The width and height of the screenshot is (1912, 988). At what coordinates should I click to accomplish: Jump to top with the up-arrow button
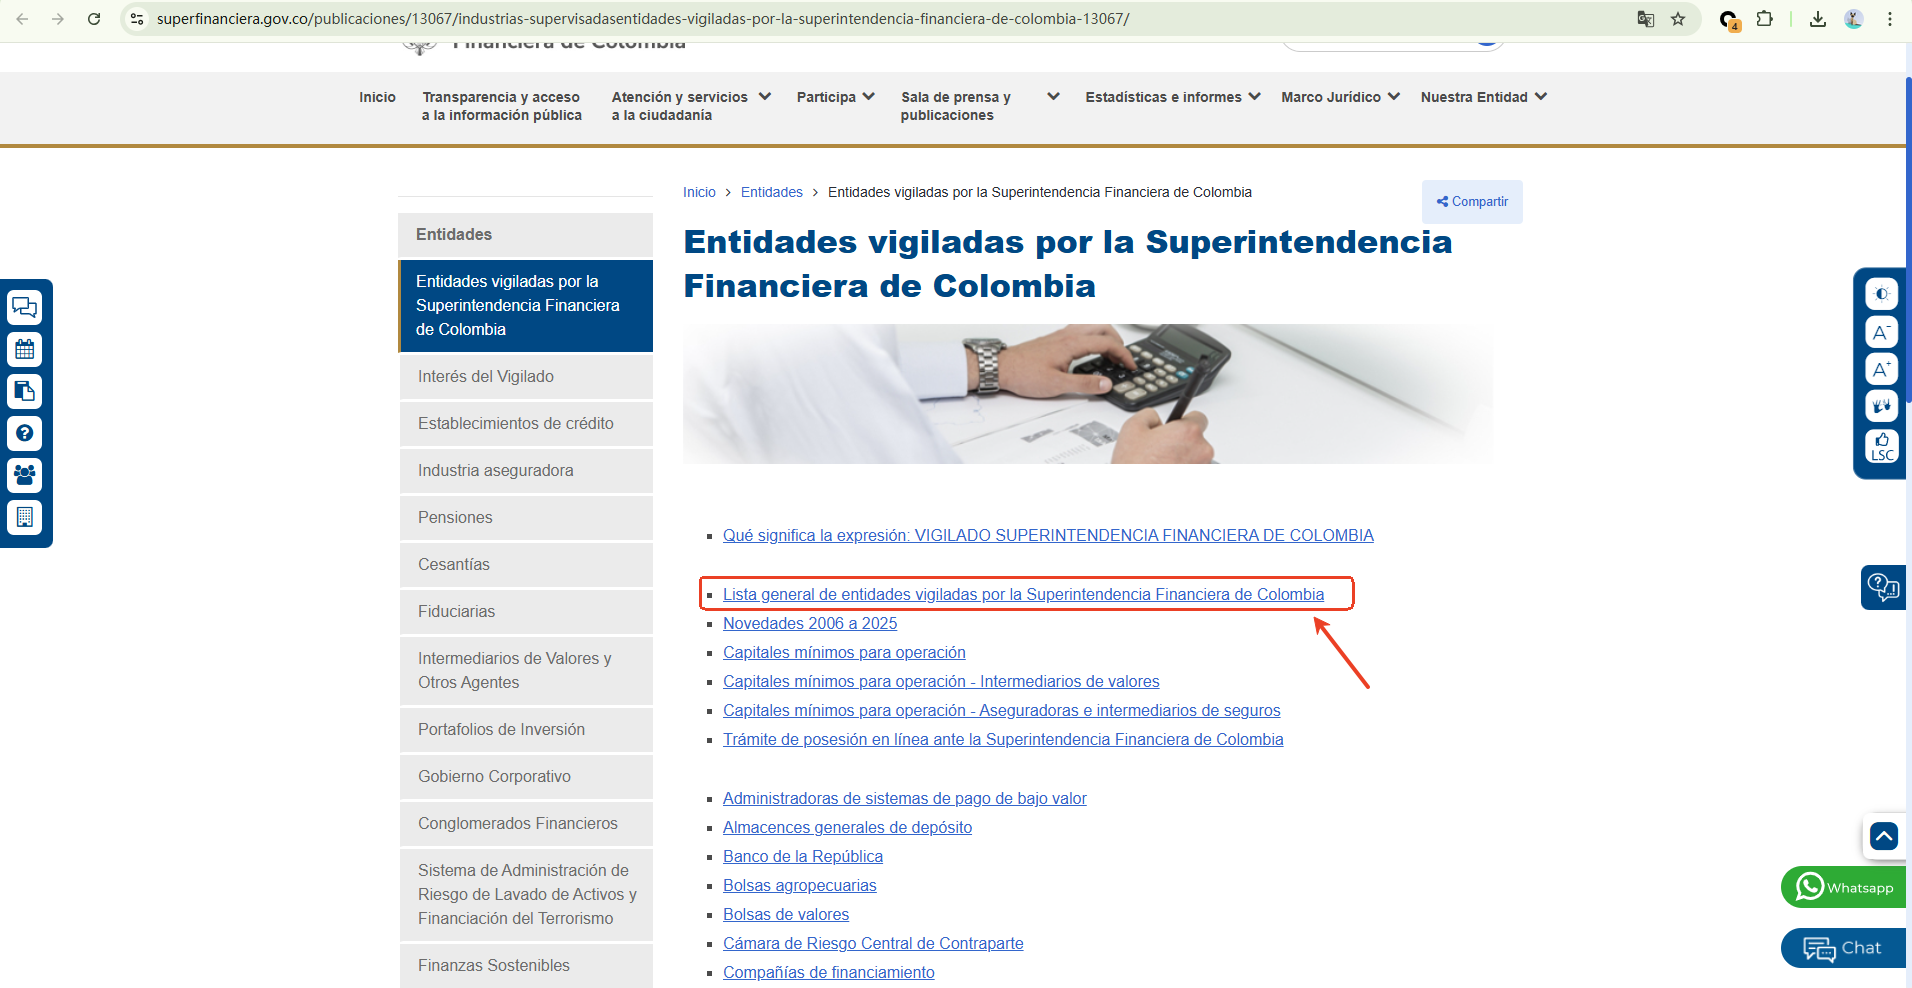1884,836
